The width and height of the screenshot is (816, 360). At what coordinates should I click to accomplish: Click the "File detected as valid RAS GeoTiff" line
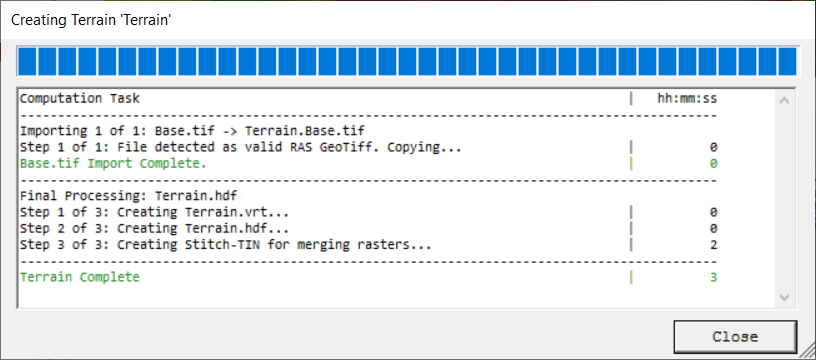pos(240,147)
